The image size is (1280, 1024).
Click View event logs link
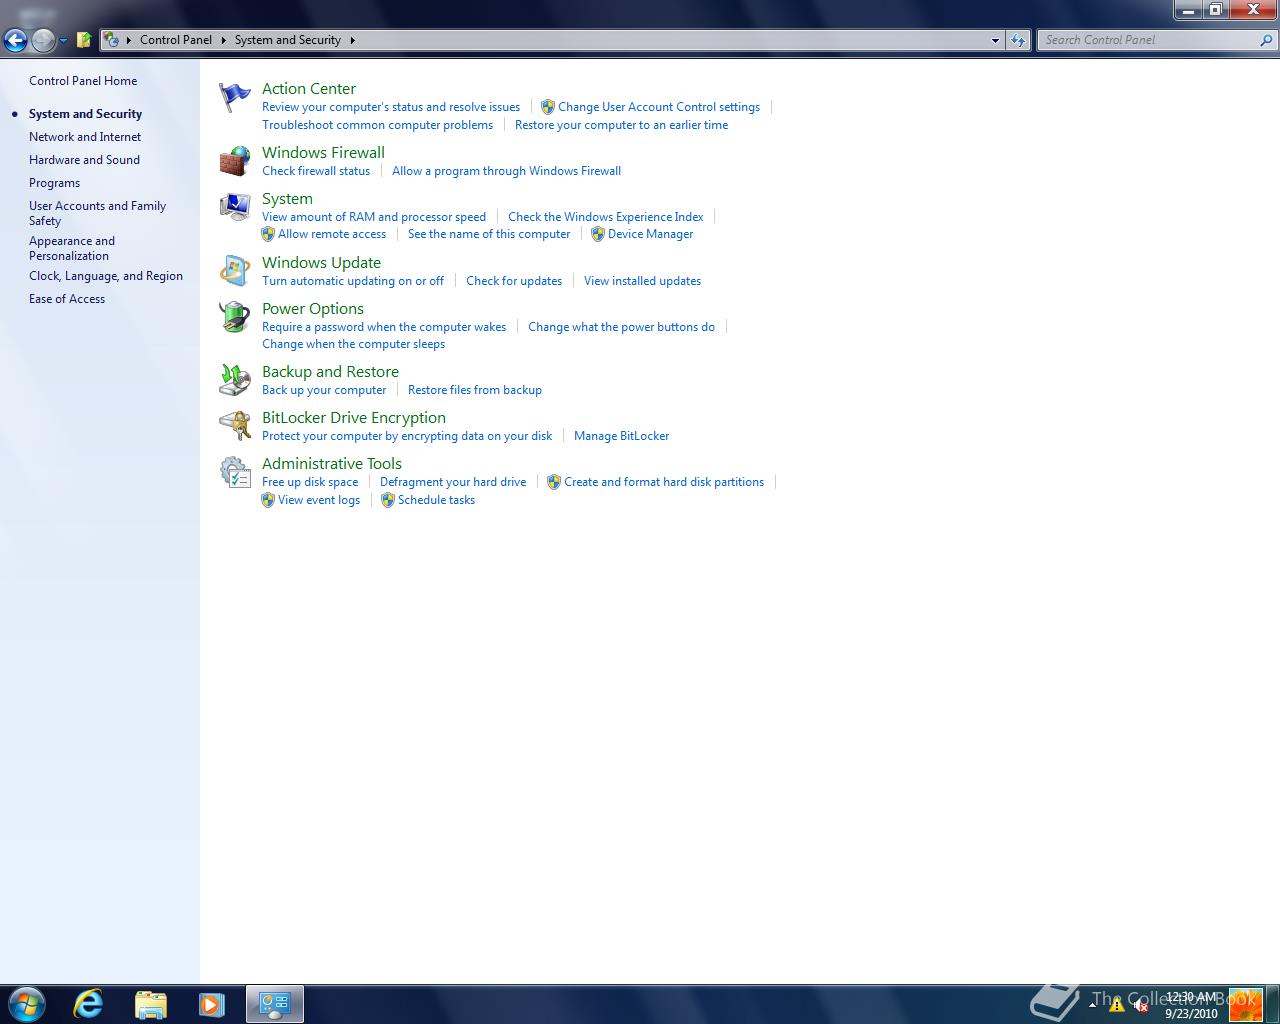pyautogui.click(x=319, y=500)
